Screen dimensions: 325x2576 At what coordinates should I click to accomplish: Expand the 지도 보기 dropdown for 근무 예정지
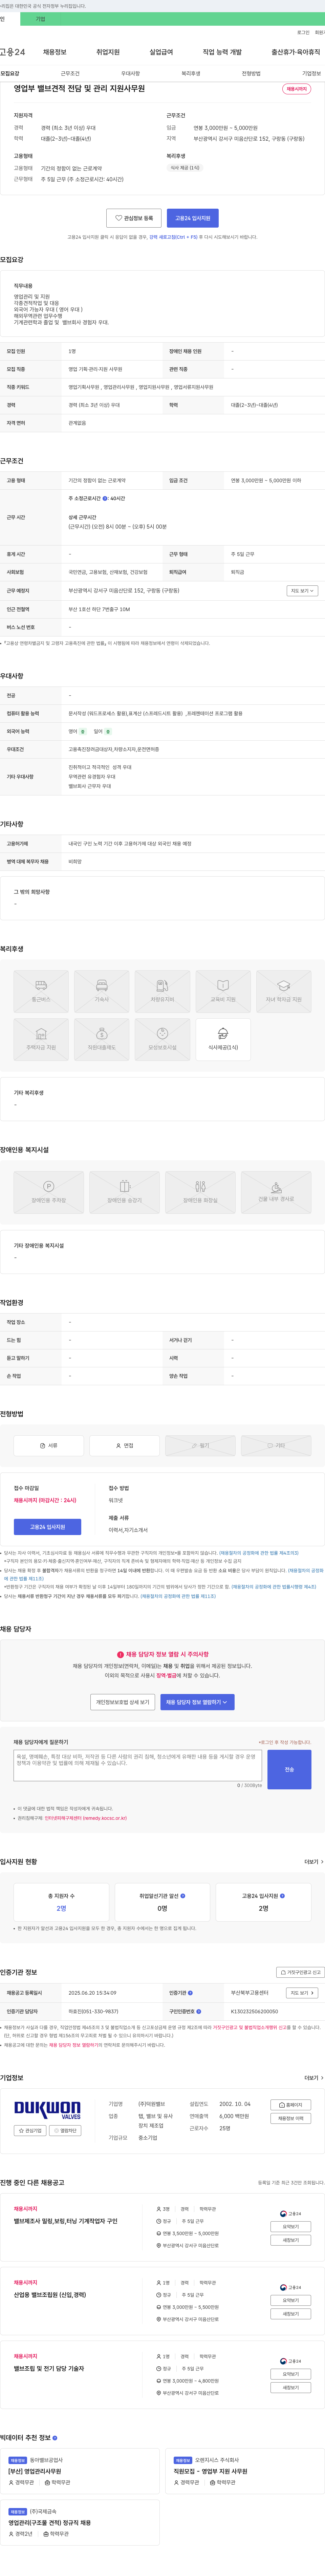pyautogui.click(x=302, y=591)
